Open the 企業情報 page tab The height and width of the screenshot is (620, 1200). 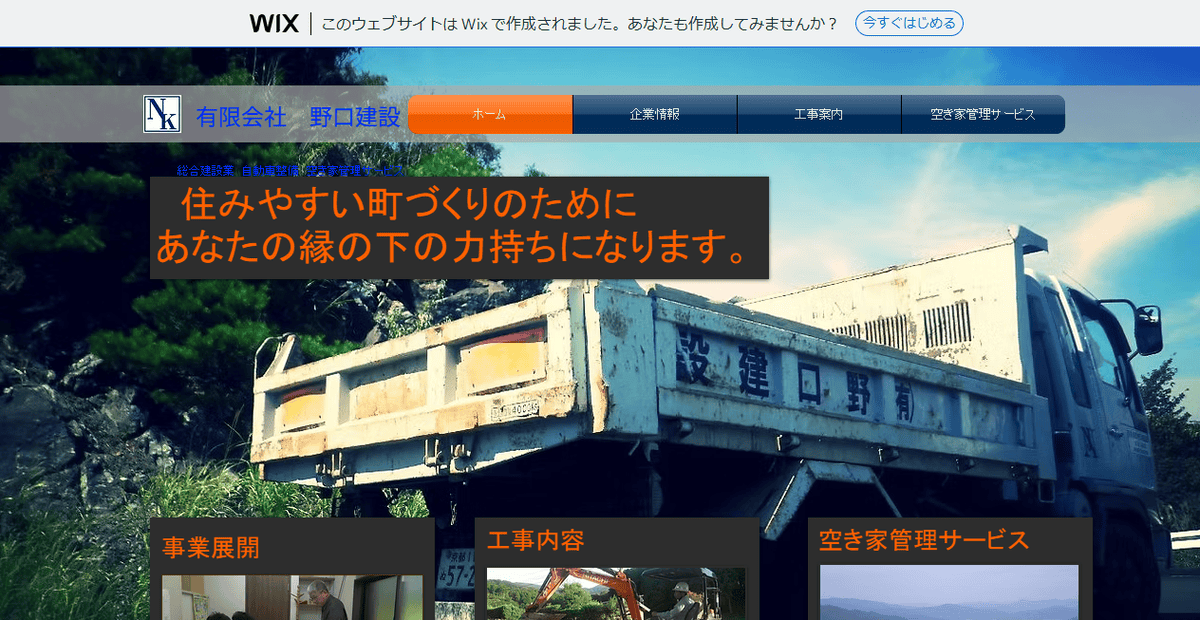654,115
